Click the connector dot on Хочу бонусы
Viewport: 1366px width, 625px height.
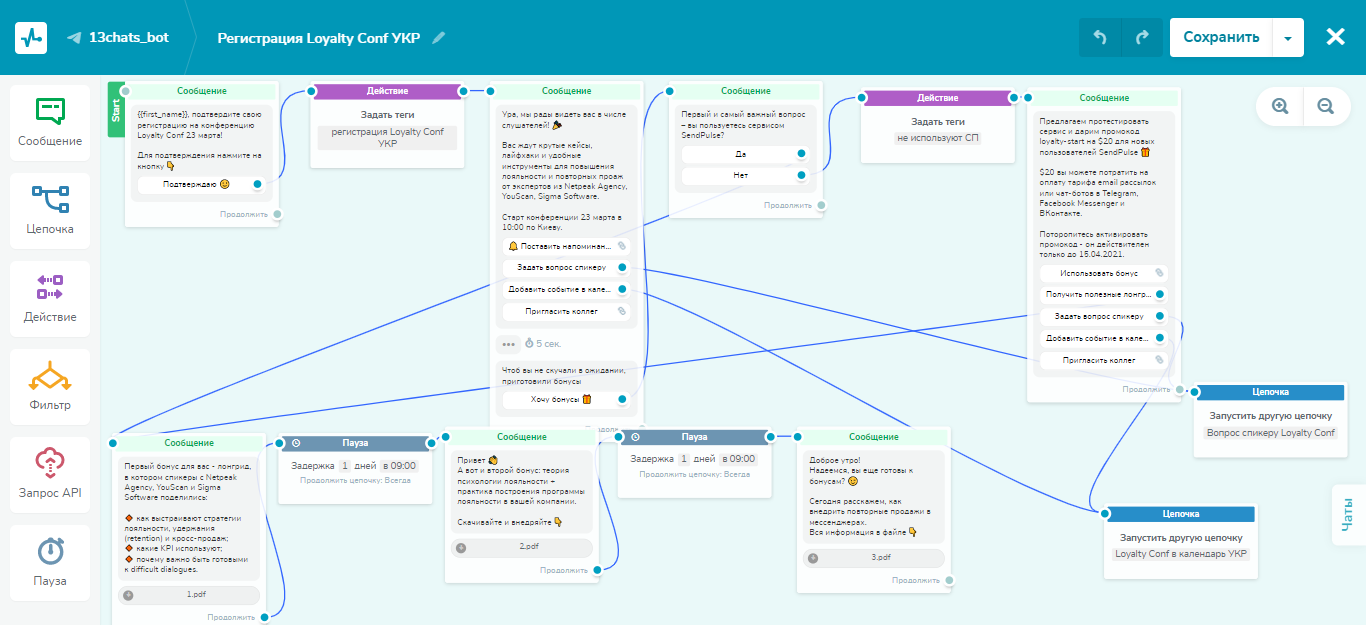click(622, 400)
